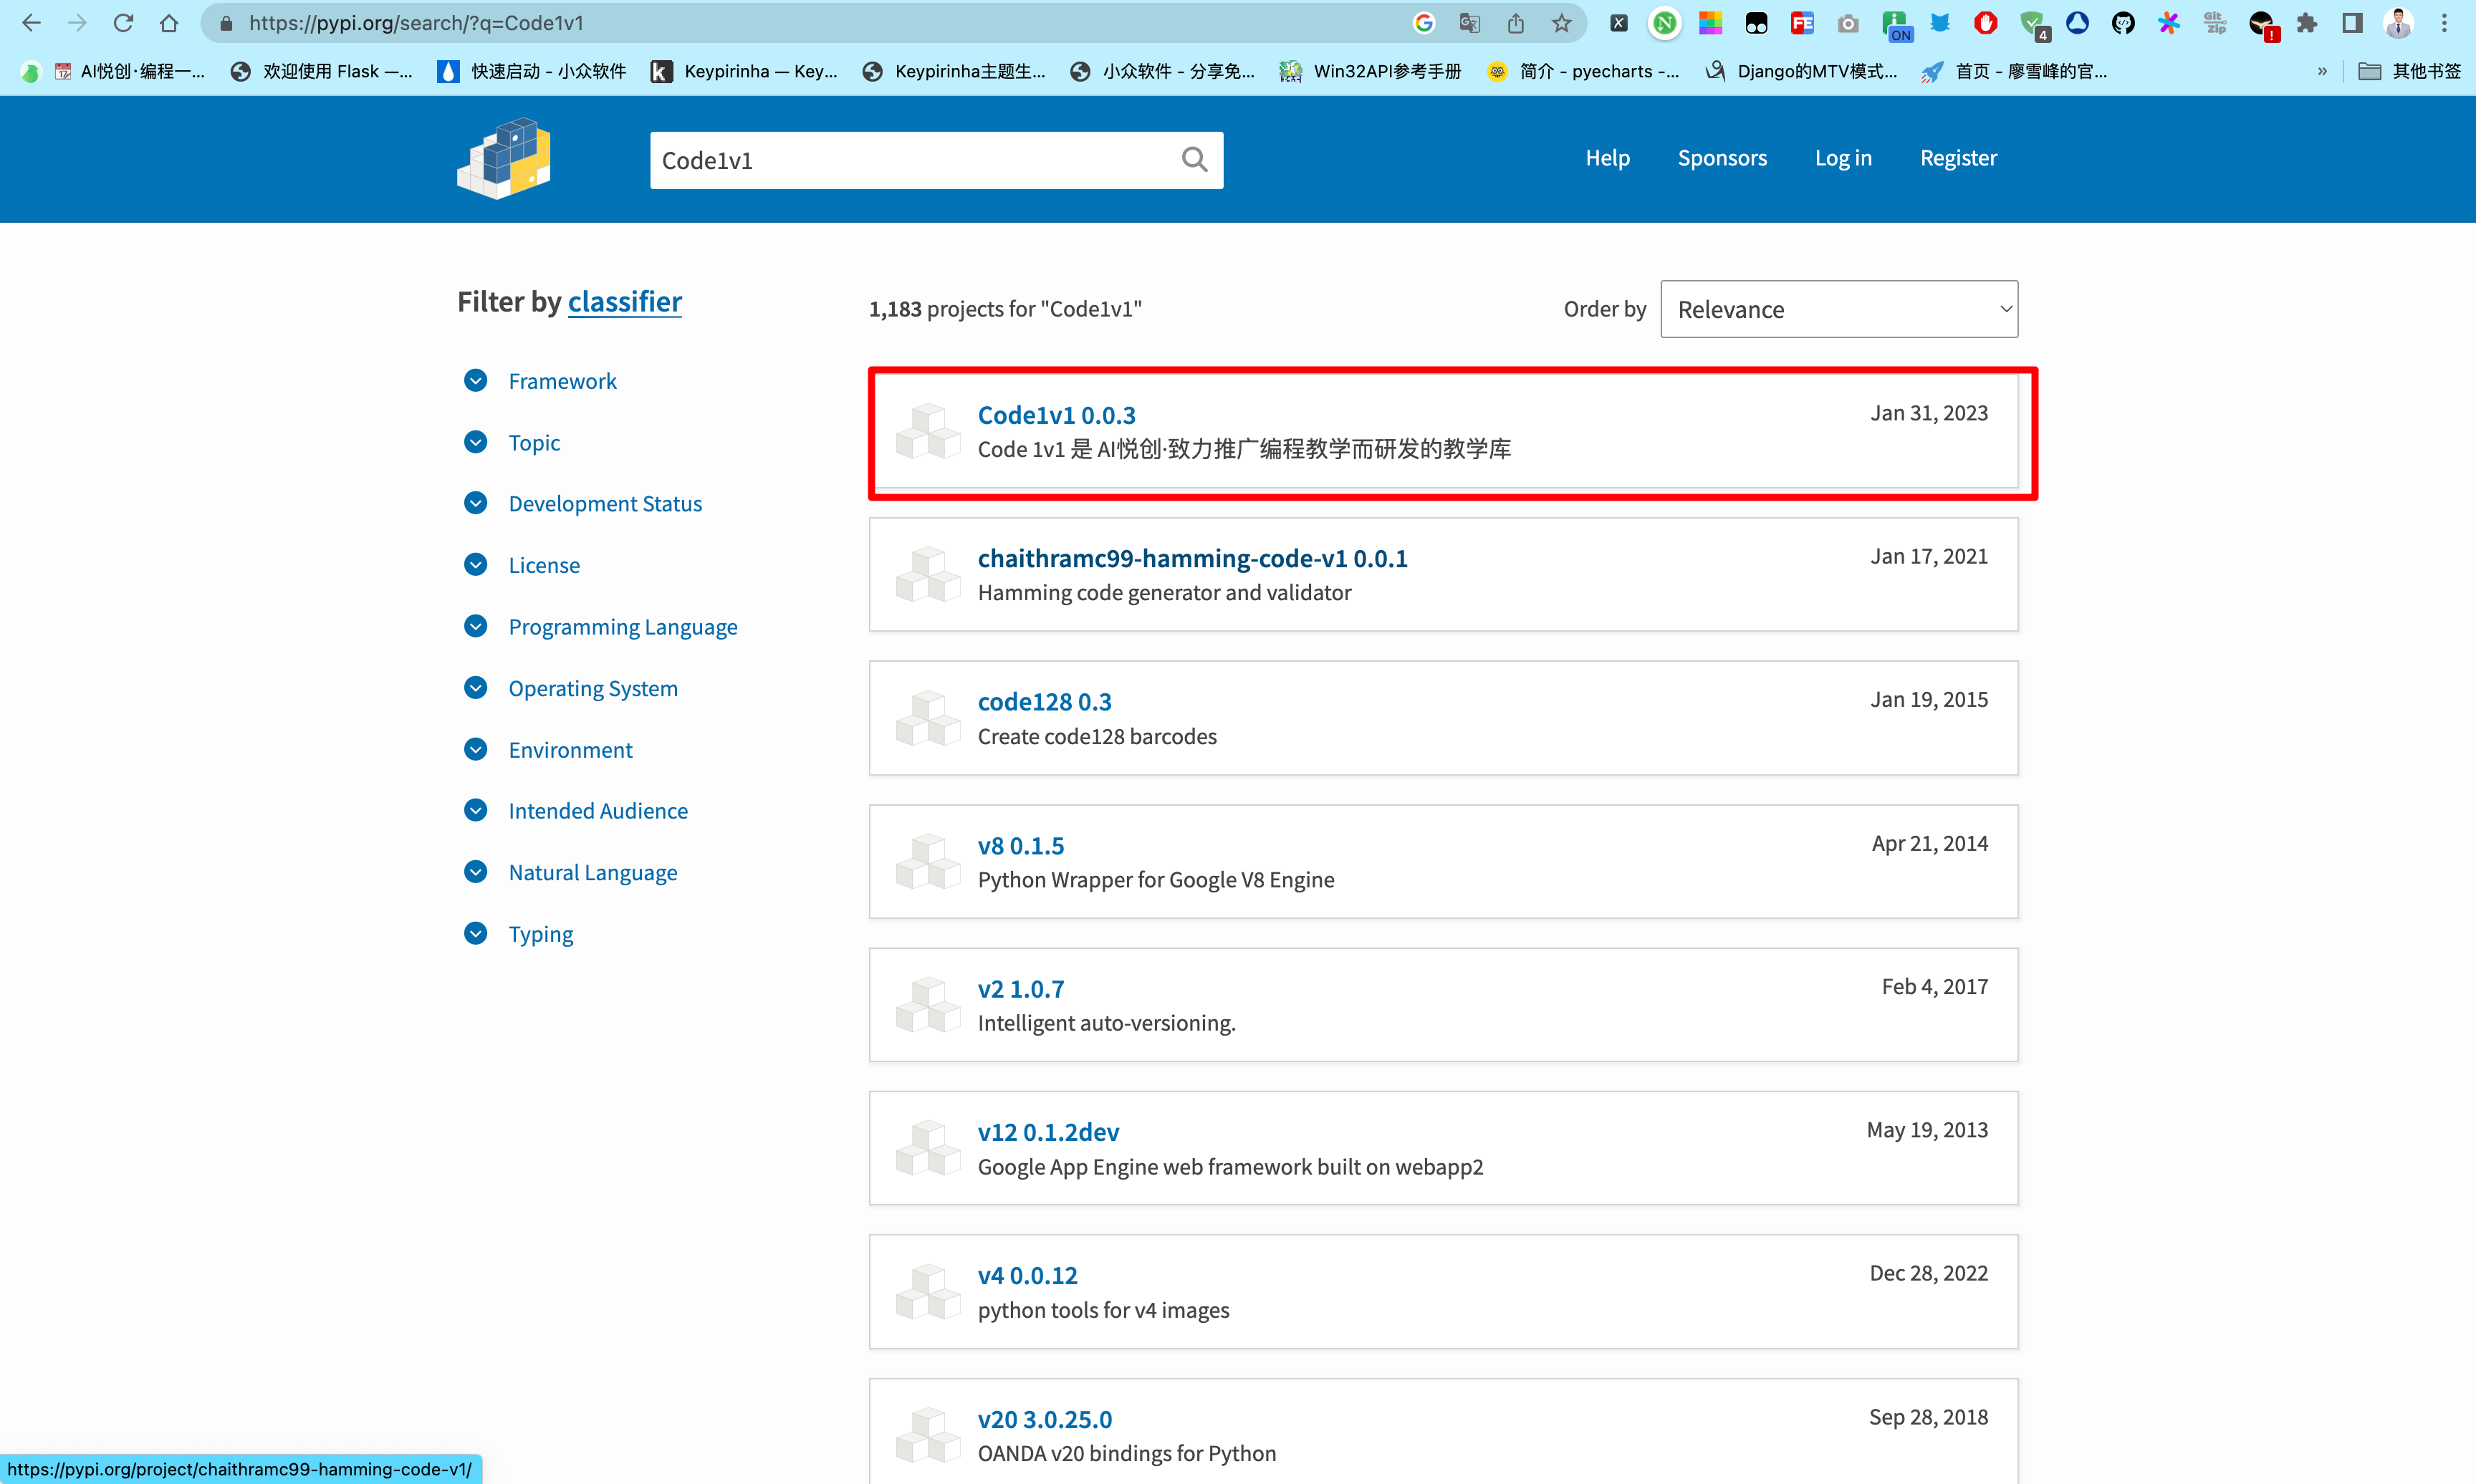The image size is (2476, 1484).
Task: Open the Sponsors page
Action: point(1722,158)
